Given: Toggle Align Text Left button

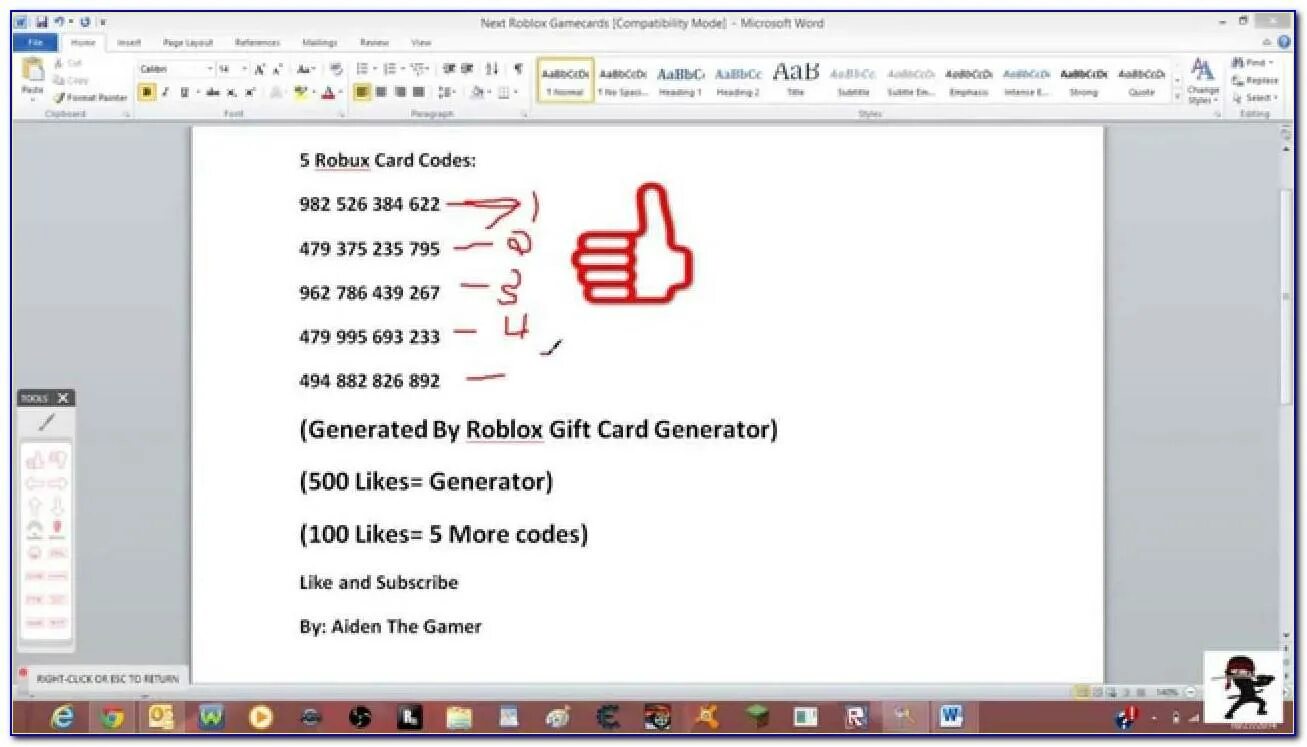Looking at the screenshot, I should point(362,92).
